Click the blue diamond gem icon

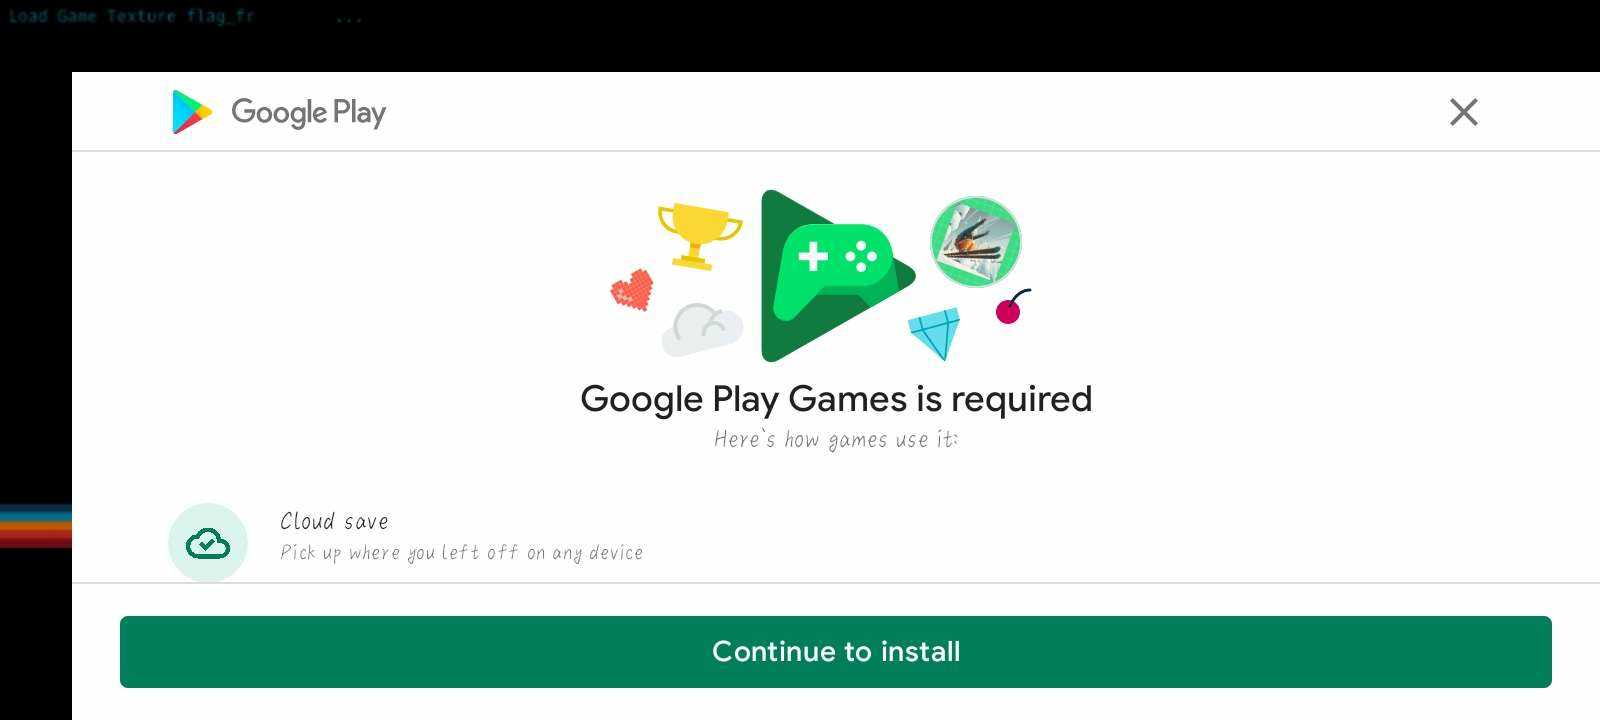point(935,333)
